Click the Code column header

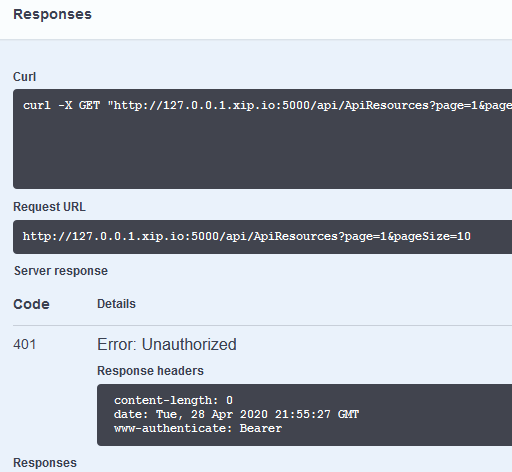[31, 304]
